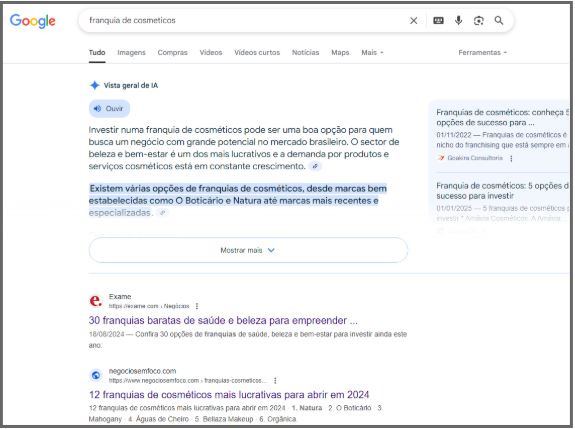Click the snippet 'Confira 30 opções de franquias'
The height and width of the screenshot is (429, 575).
tap(248, 340)
